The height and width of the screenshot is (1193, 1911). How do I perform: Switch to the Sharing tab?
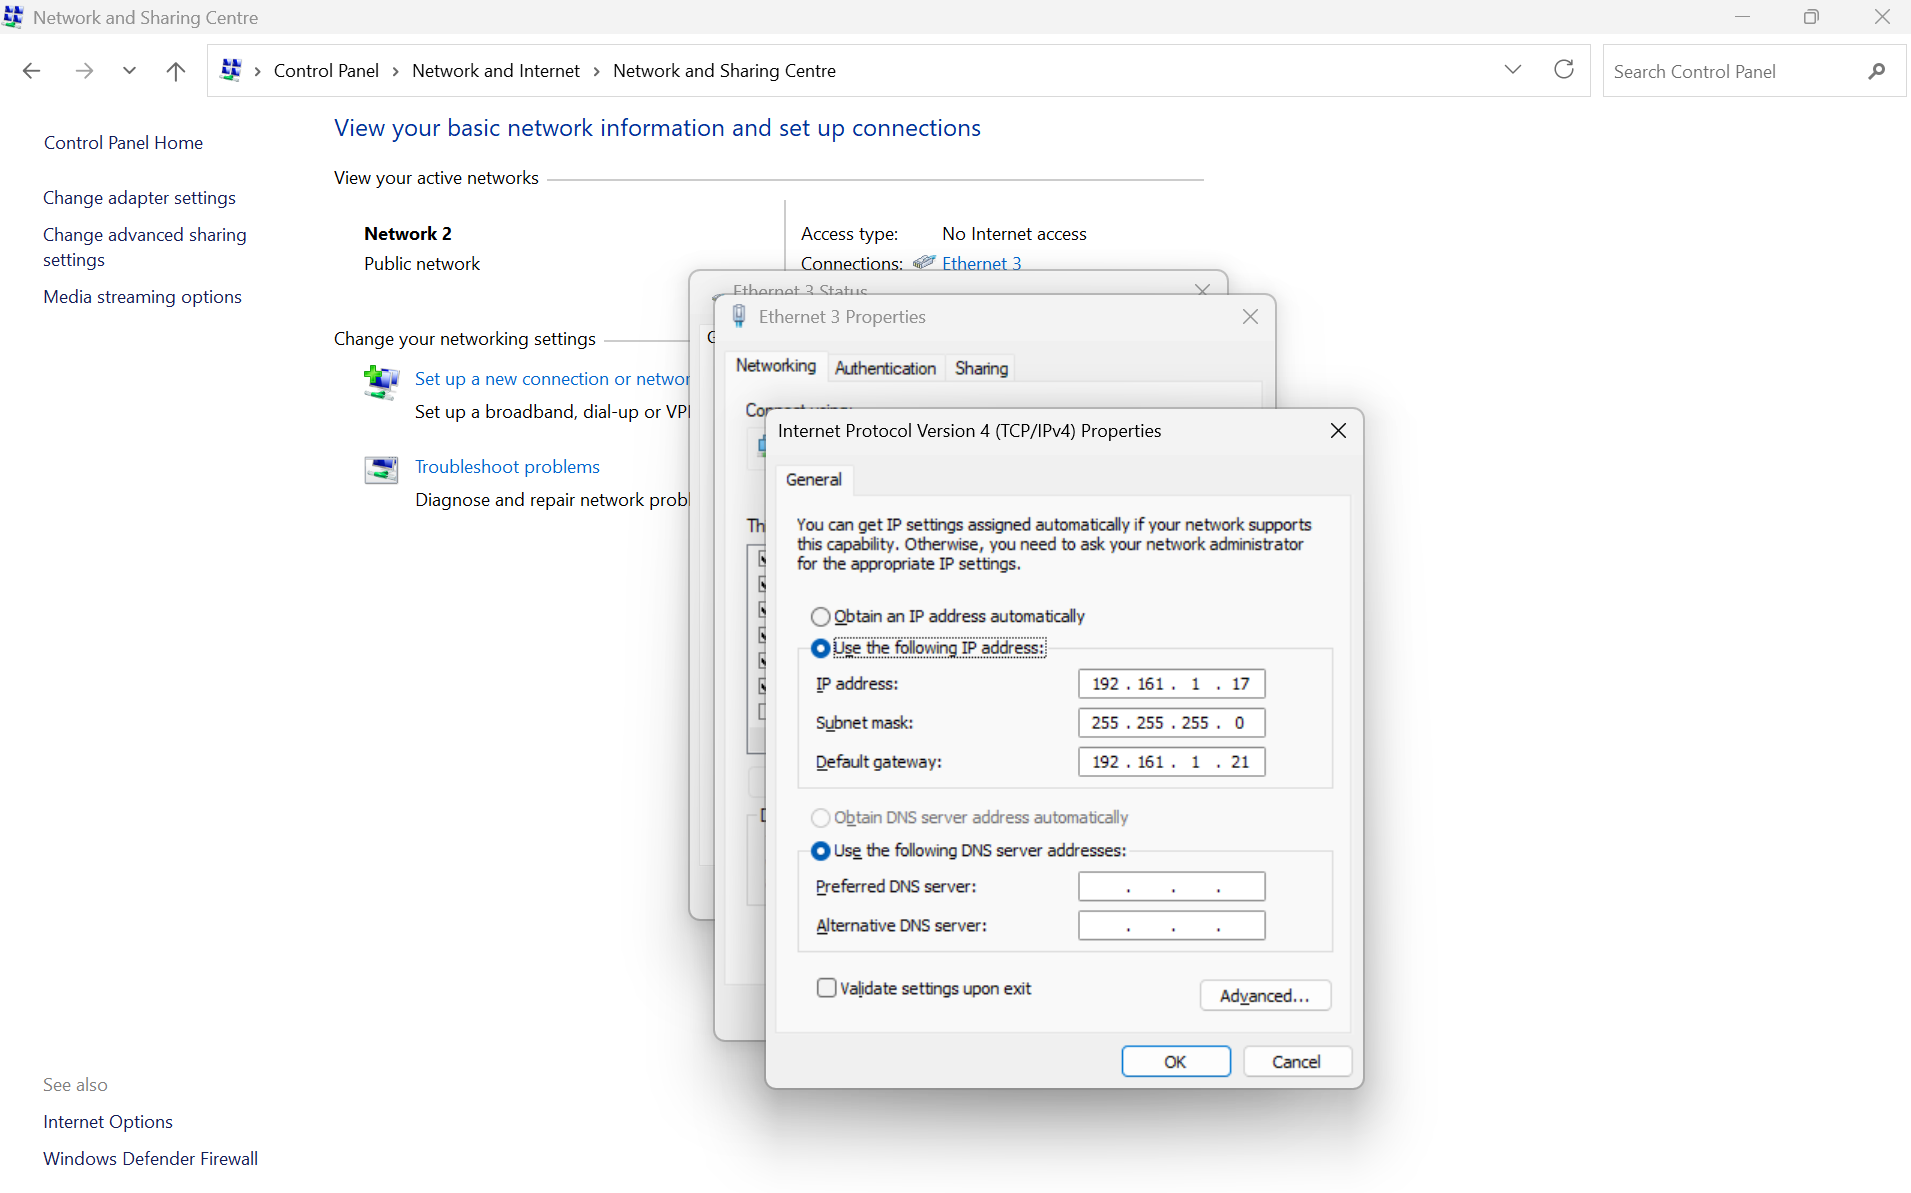pyautogui.click(x=979, y=367)
